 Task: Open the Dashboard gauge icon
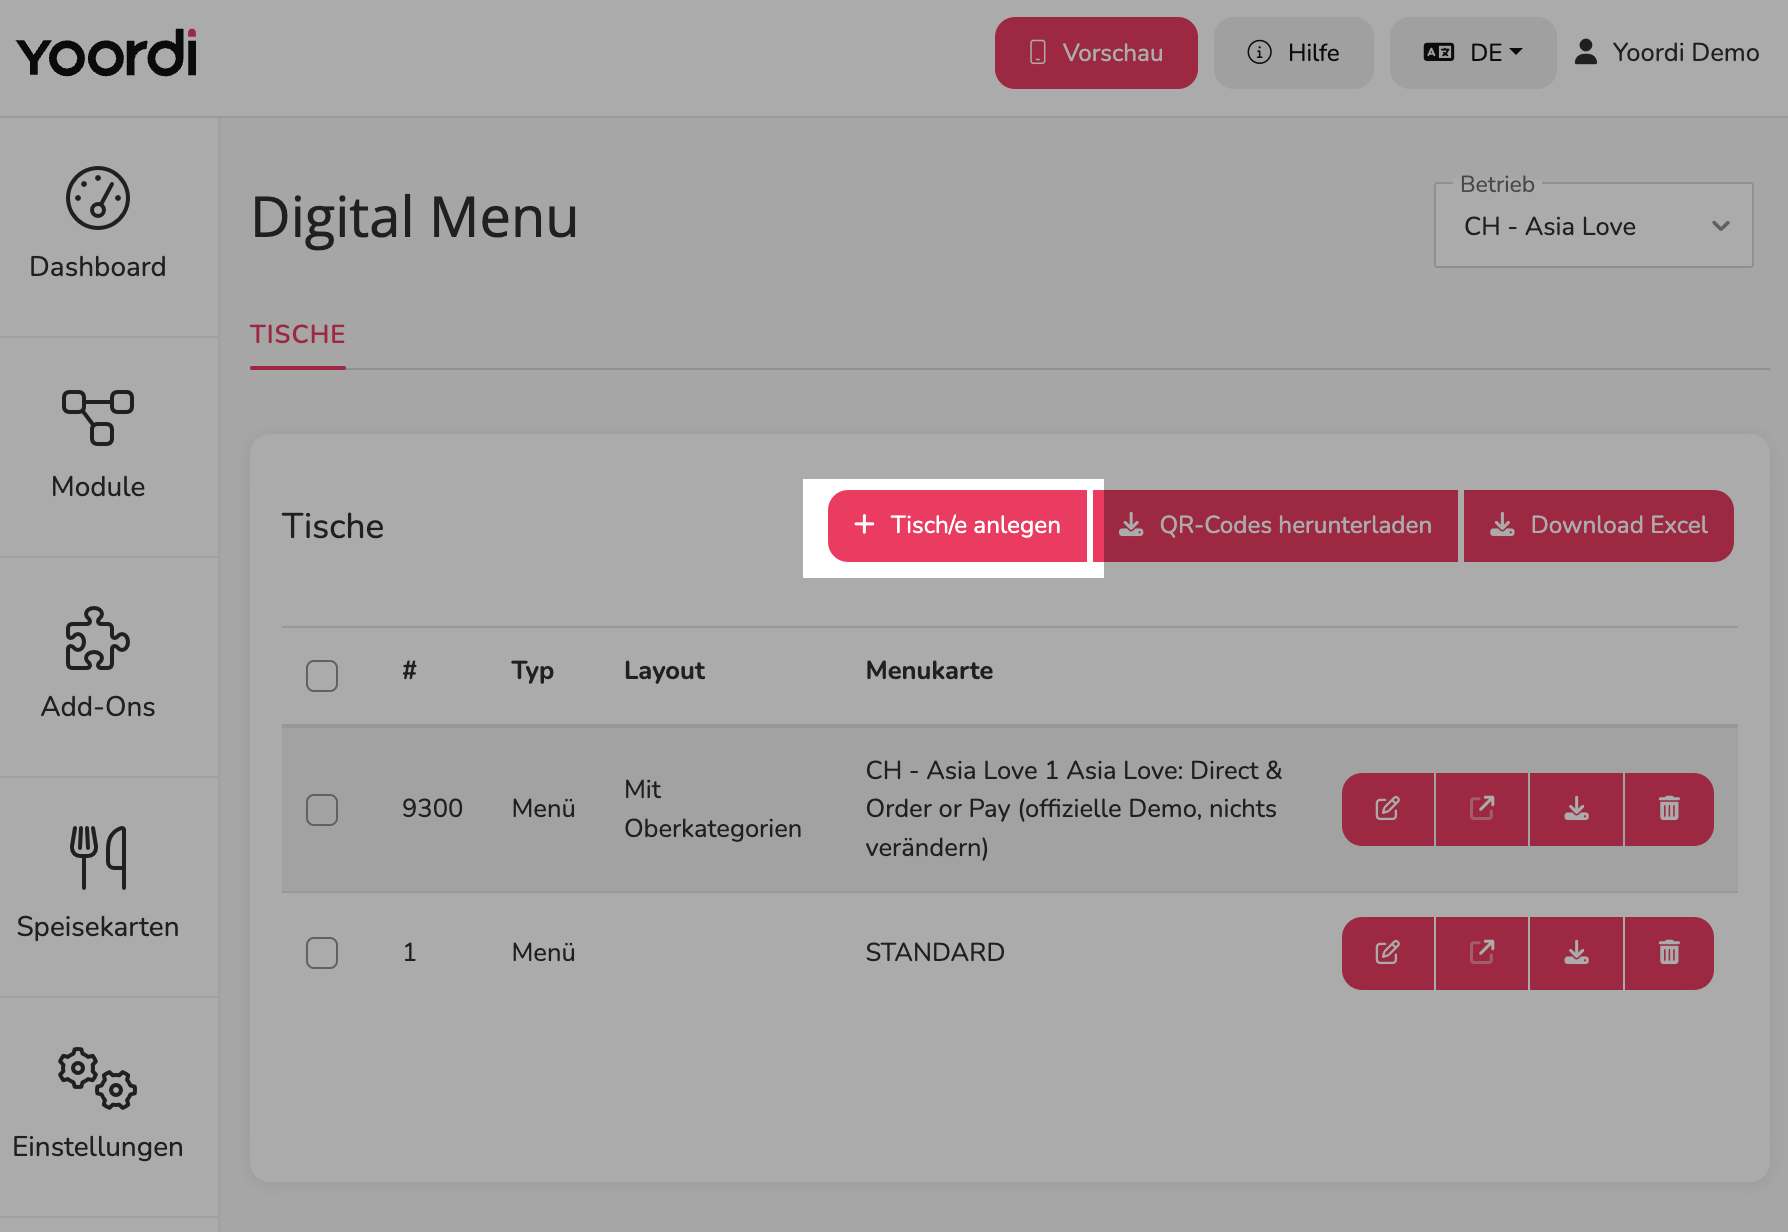pyautogui.click(x=98, y=198)
